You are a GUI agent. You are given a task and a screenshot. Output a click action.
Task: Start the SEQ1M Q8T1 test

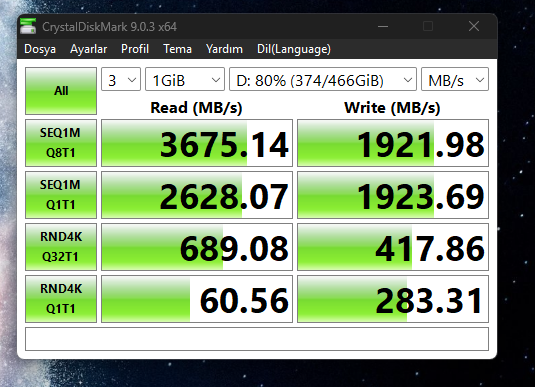pos(61,143)
